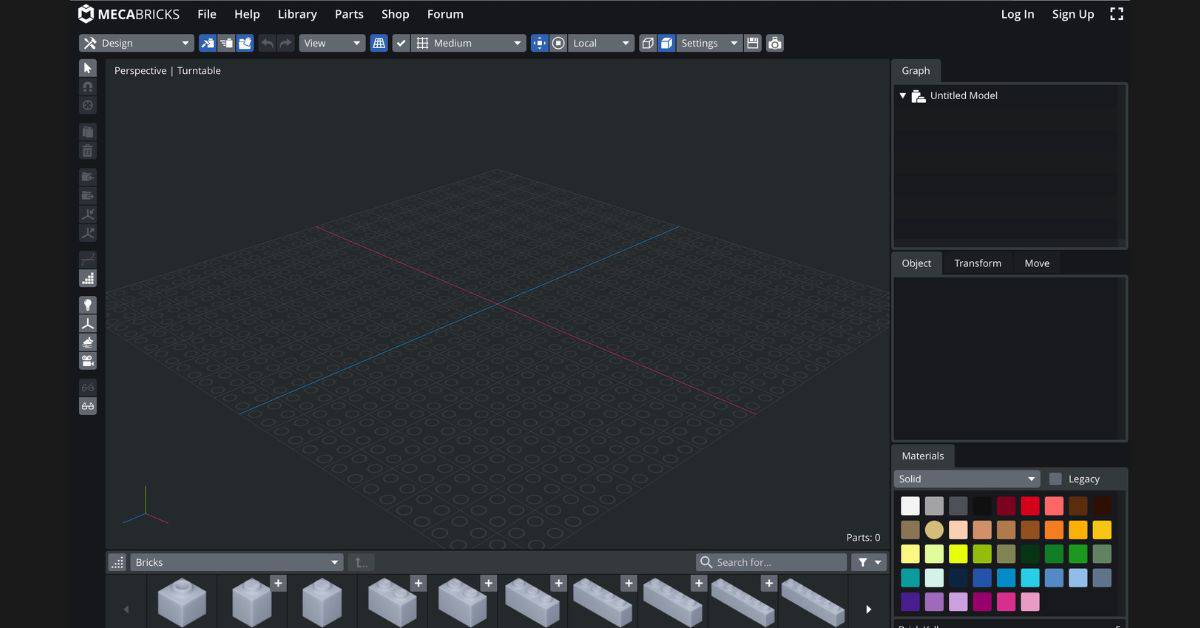This screenshot has height=628, width=1200.
Task: Click the right arrow in parts strip
Action: 868,609
